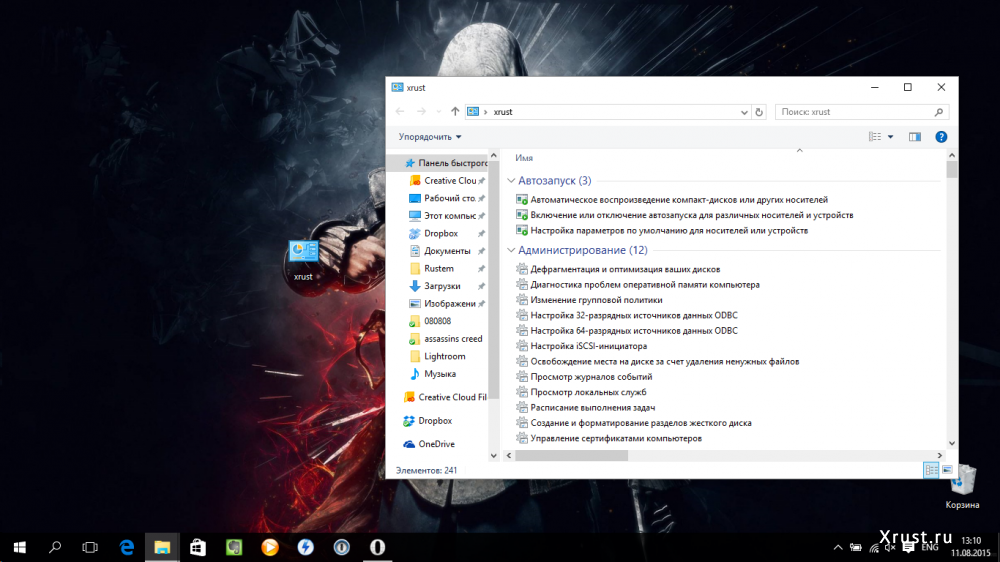Collapse the Администрирование (12) group
The image size is (1000, 562).
click(511, 250)
